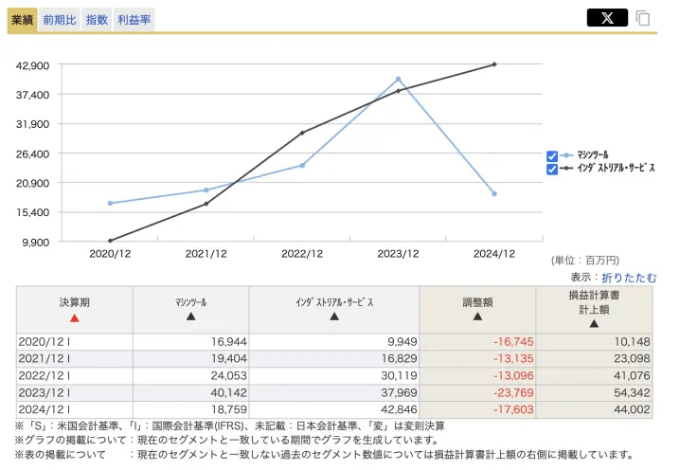Screen dimensions: 680x470
Task: Click the マシンツール peak data point at 2023/12
Action: pyautogui.click(x=398, y=79)
